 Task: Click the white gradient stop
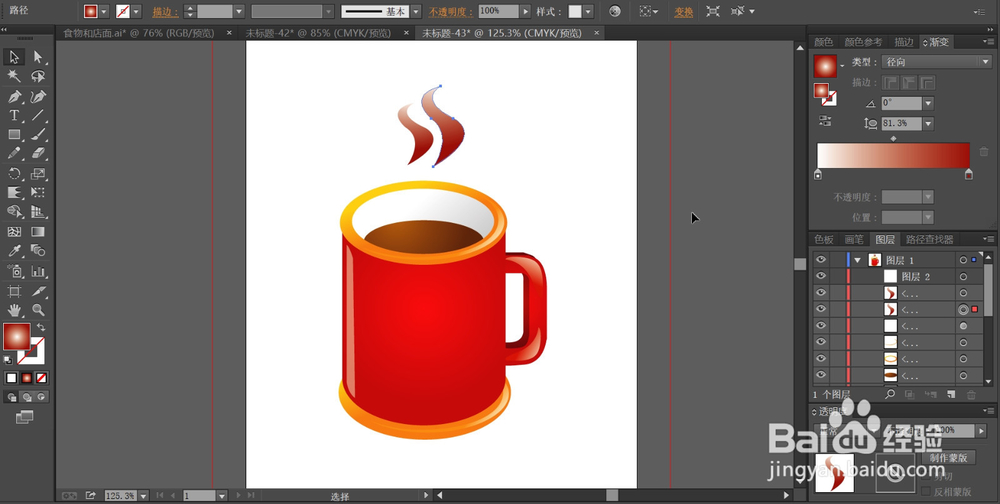(818, 175)
